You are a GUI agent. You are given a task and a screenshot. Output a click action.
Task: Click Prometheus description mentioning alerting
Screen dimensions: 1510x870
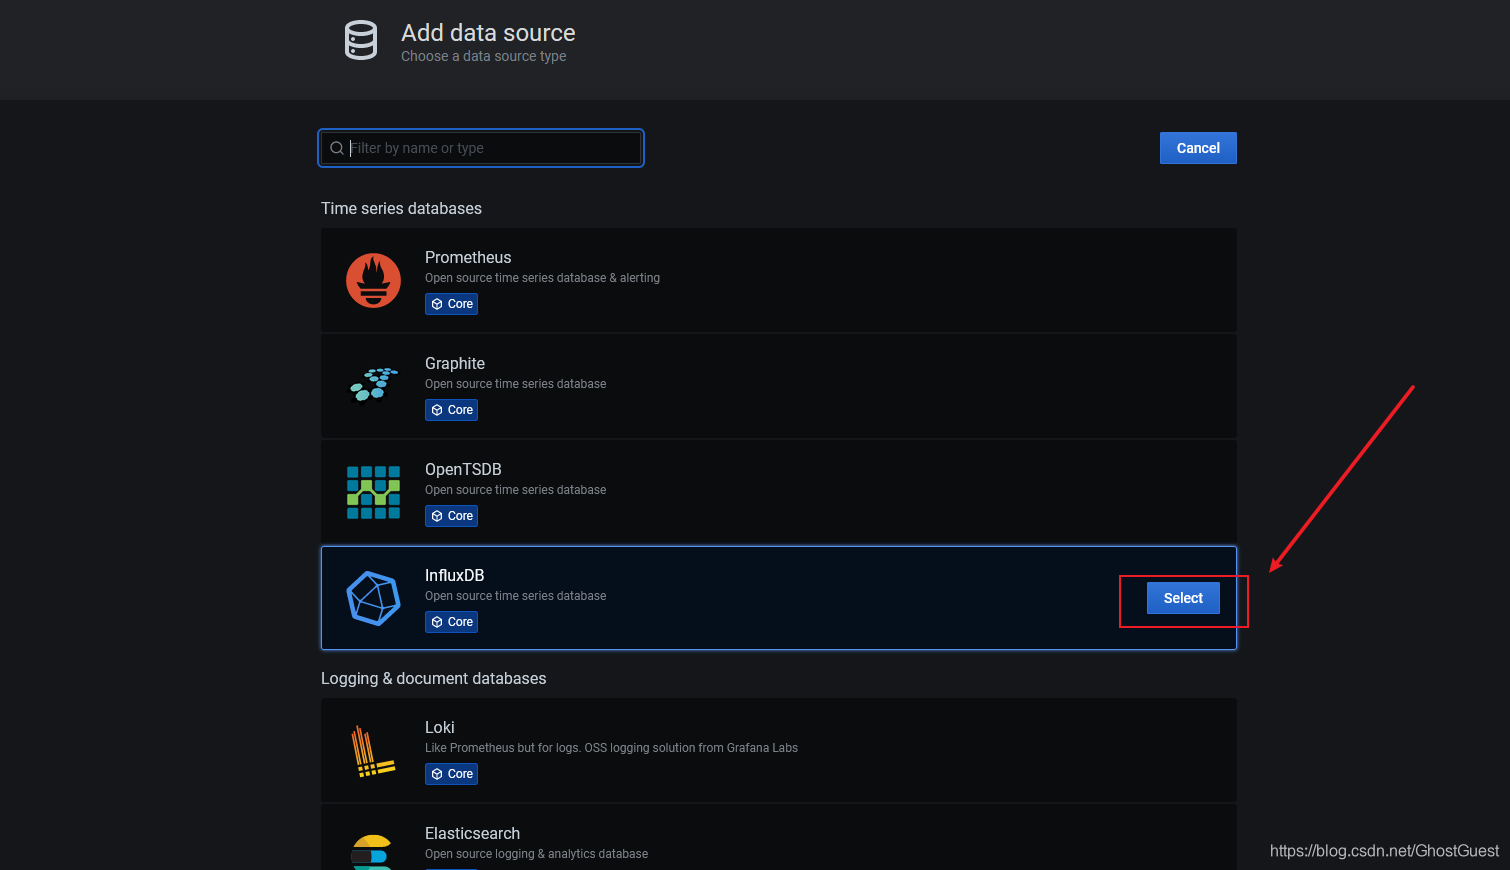point(542,278)
